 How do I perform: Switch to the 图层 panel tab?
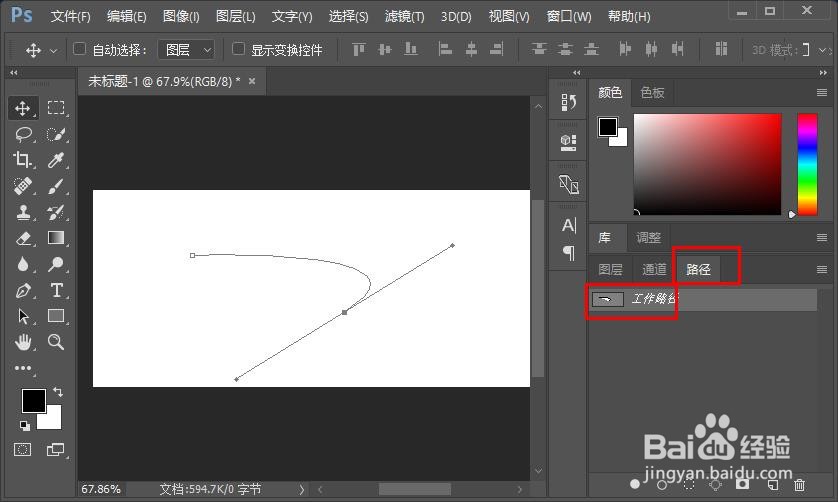pyautogui.click(x=610, y=269)
